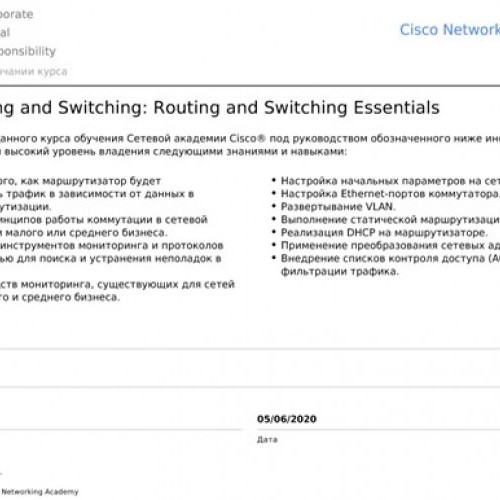This screenshot has width=500, height=500.
Task: Click the фильтрации трафика text line
Action: 340,272
